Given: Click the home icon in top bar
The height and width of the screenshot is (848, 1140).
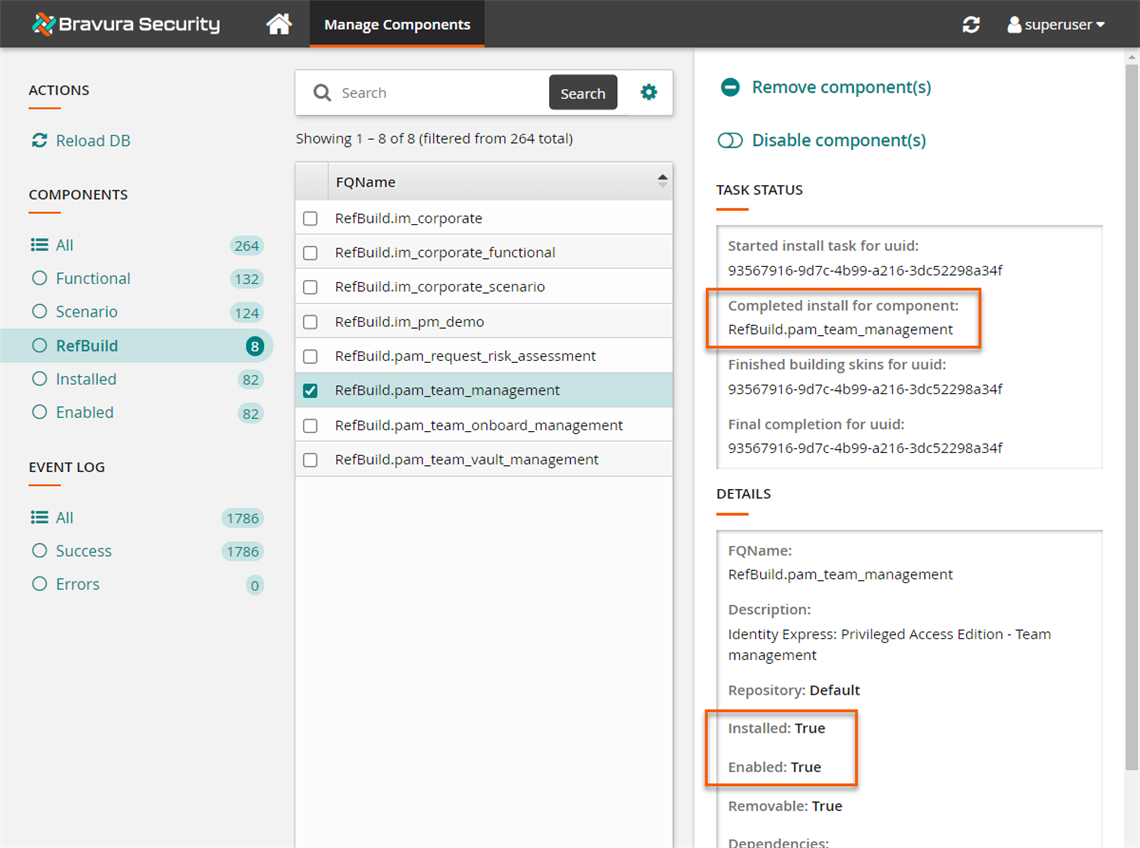Looking at the screenshot, I should pyautogui.click(x=279, y=24).
